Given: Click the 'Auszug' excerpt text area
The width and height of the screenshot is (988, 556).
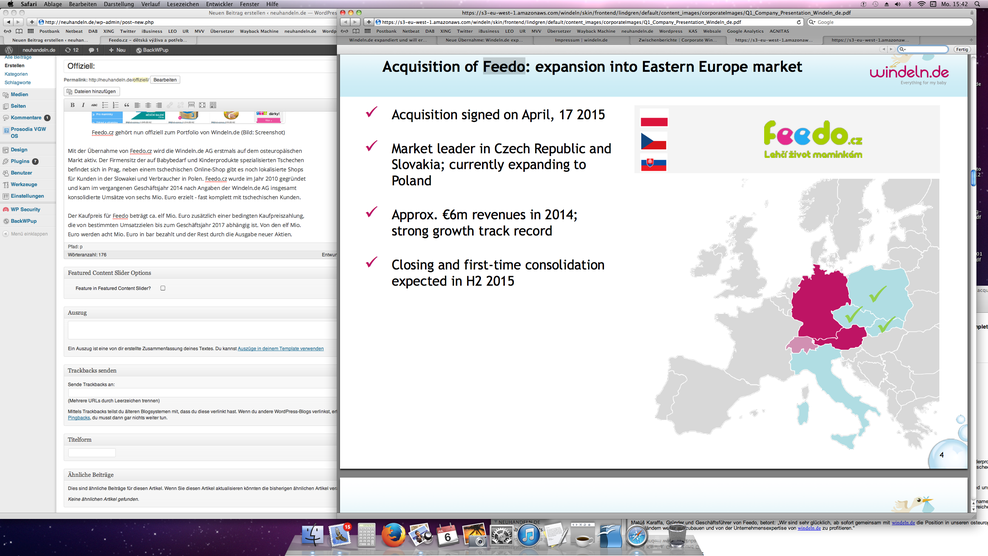Looking at the screenshot, I should 202,331.
